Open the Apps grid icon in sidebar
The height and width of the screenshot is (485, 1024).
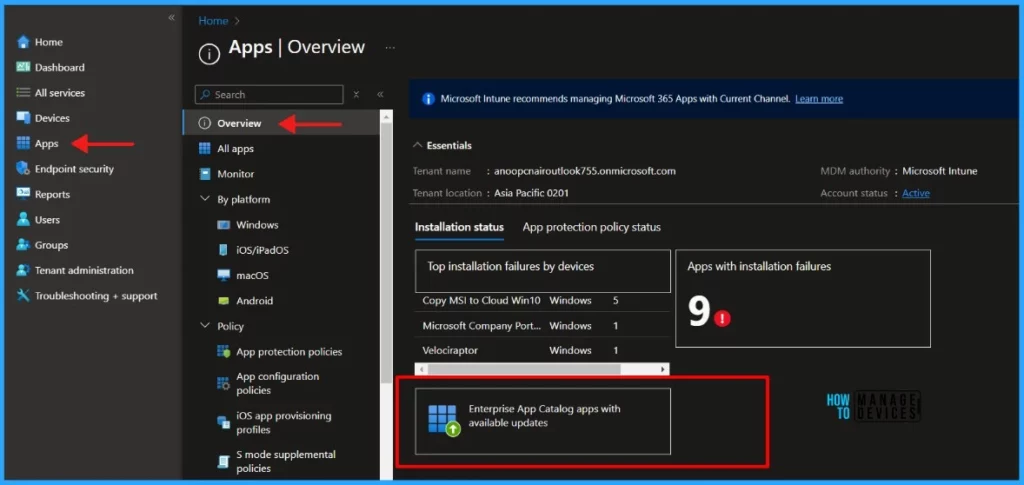(x=23, y=144)
